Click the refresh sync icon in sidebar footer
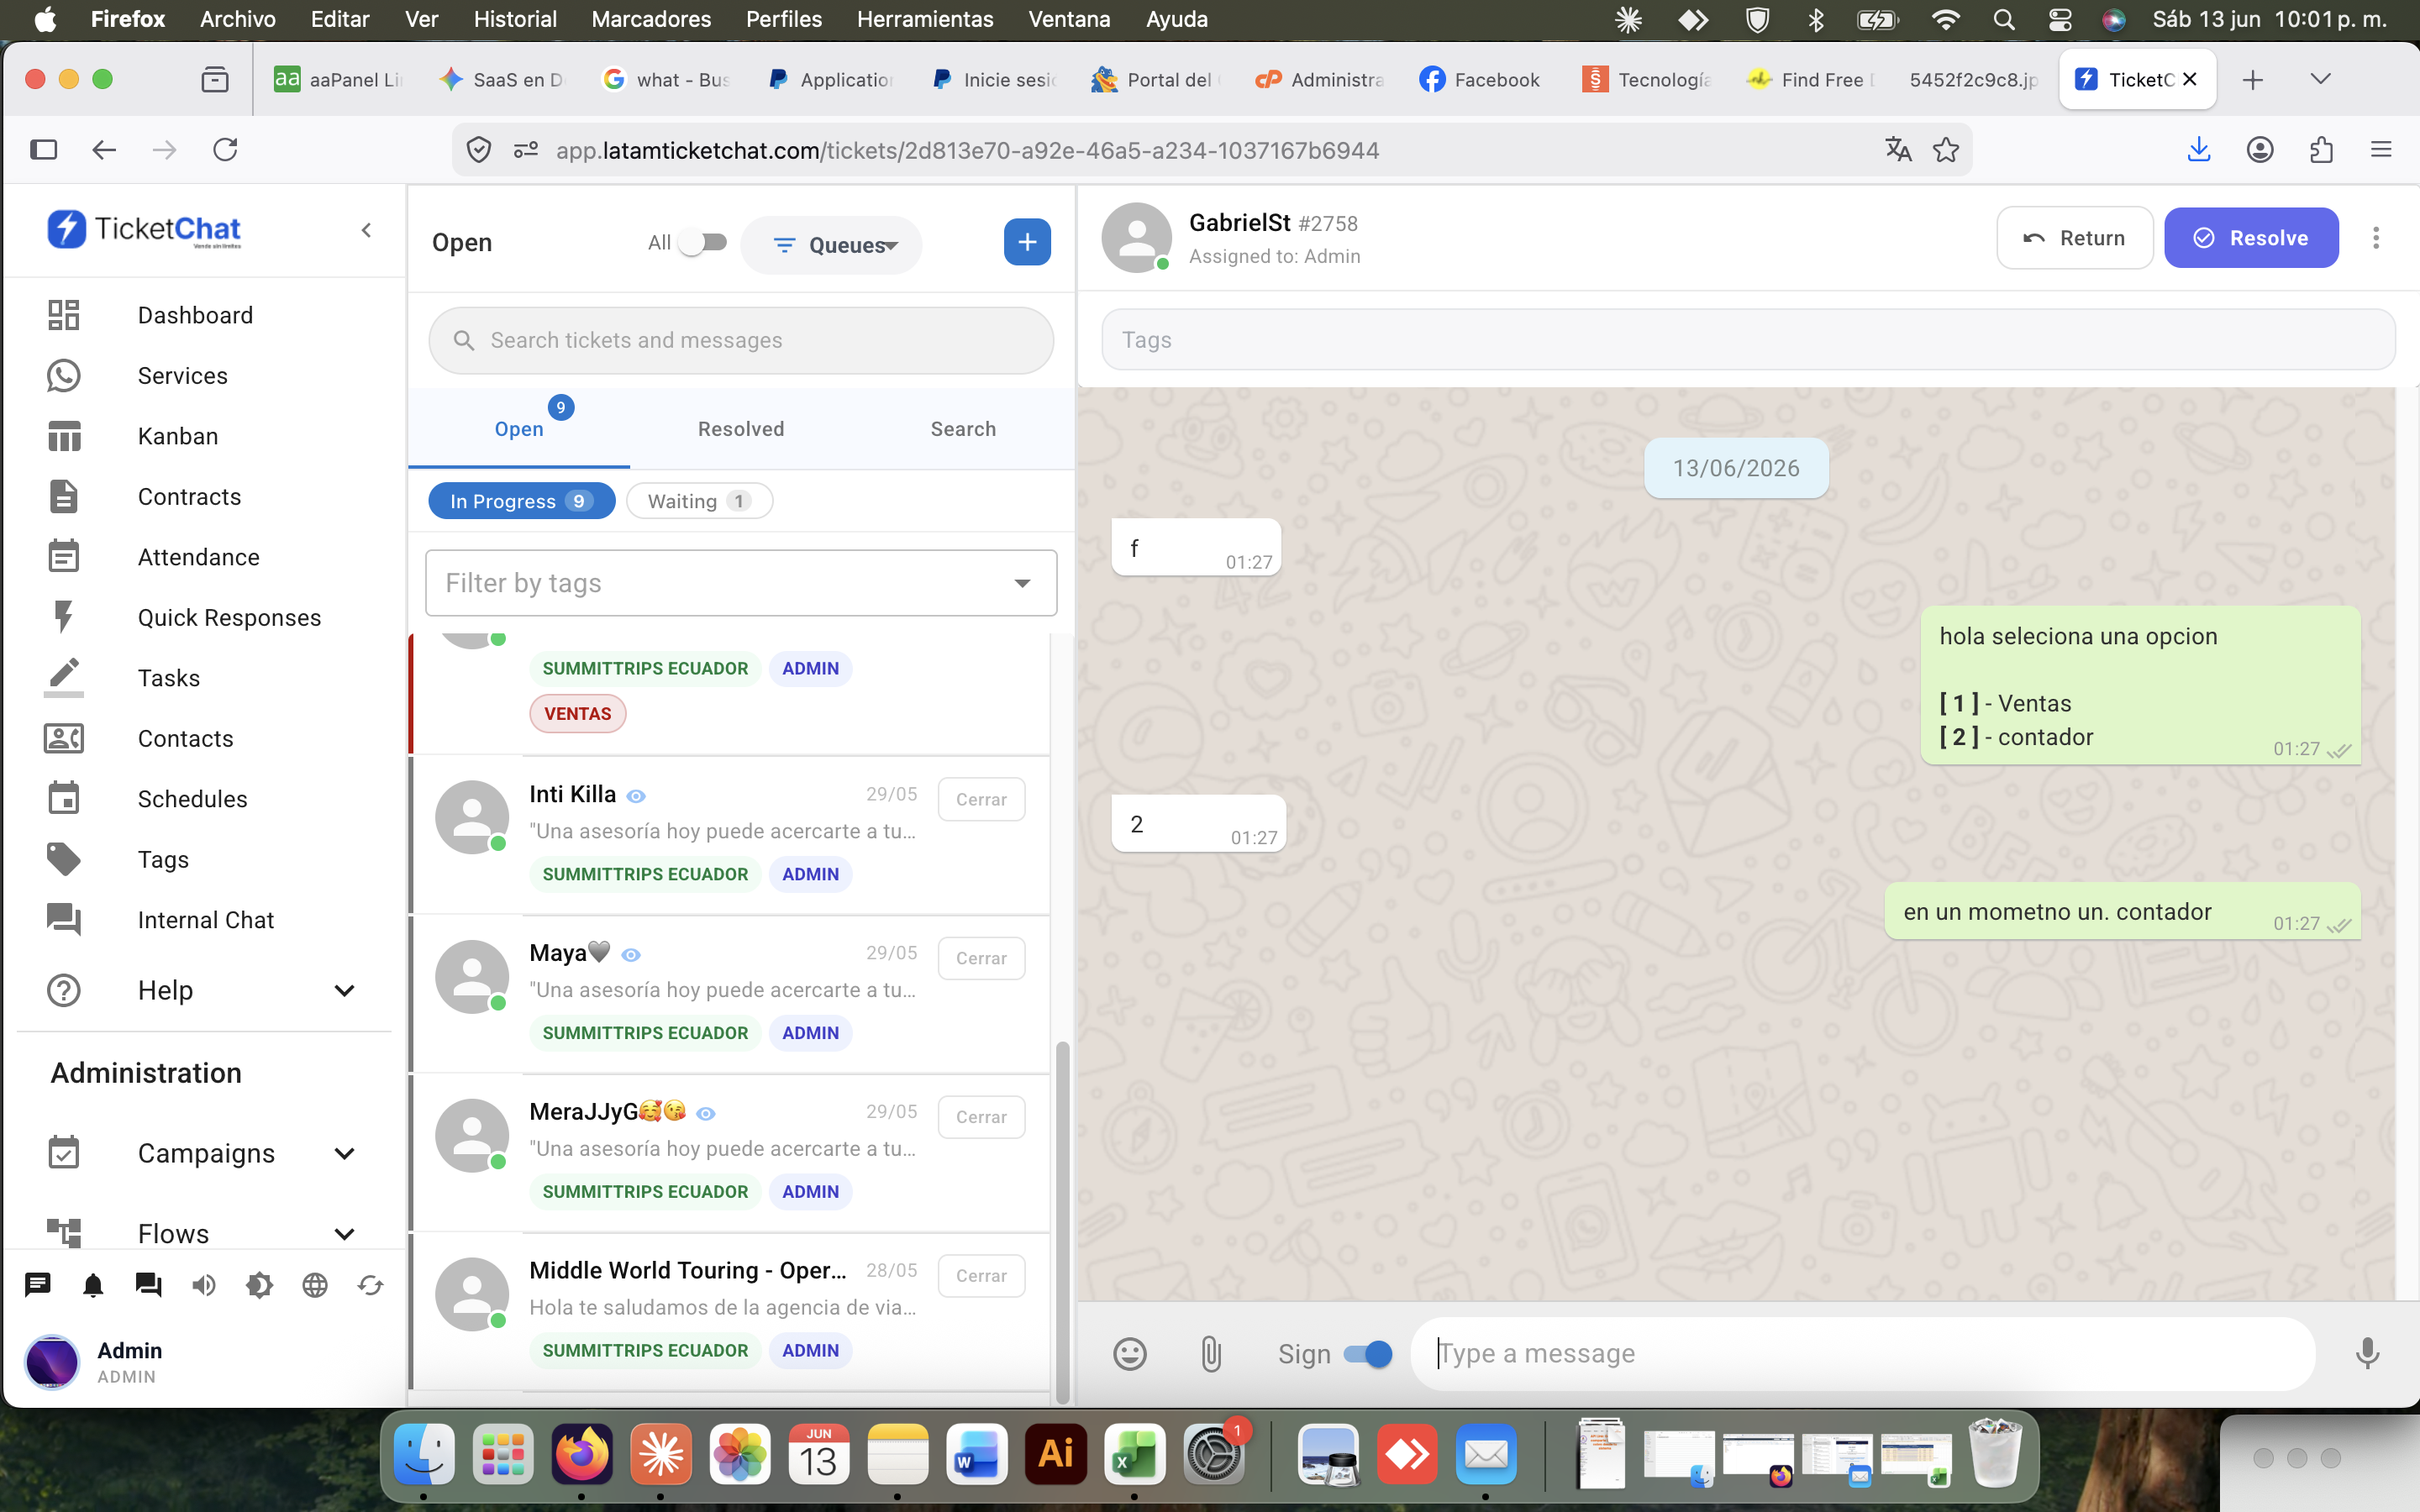 click(x=370, y=1285)
